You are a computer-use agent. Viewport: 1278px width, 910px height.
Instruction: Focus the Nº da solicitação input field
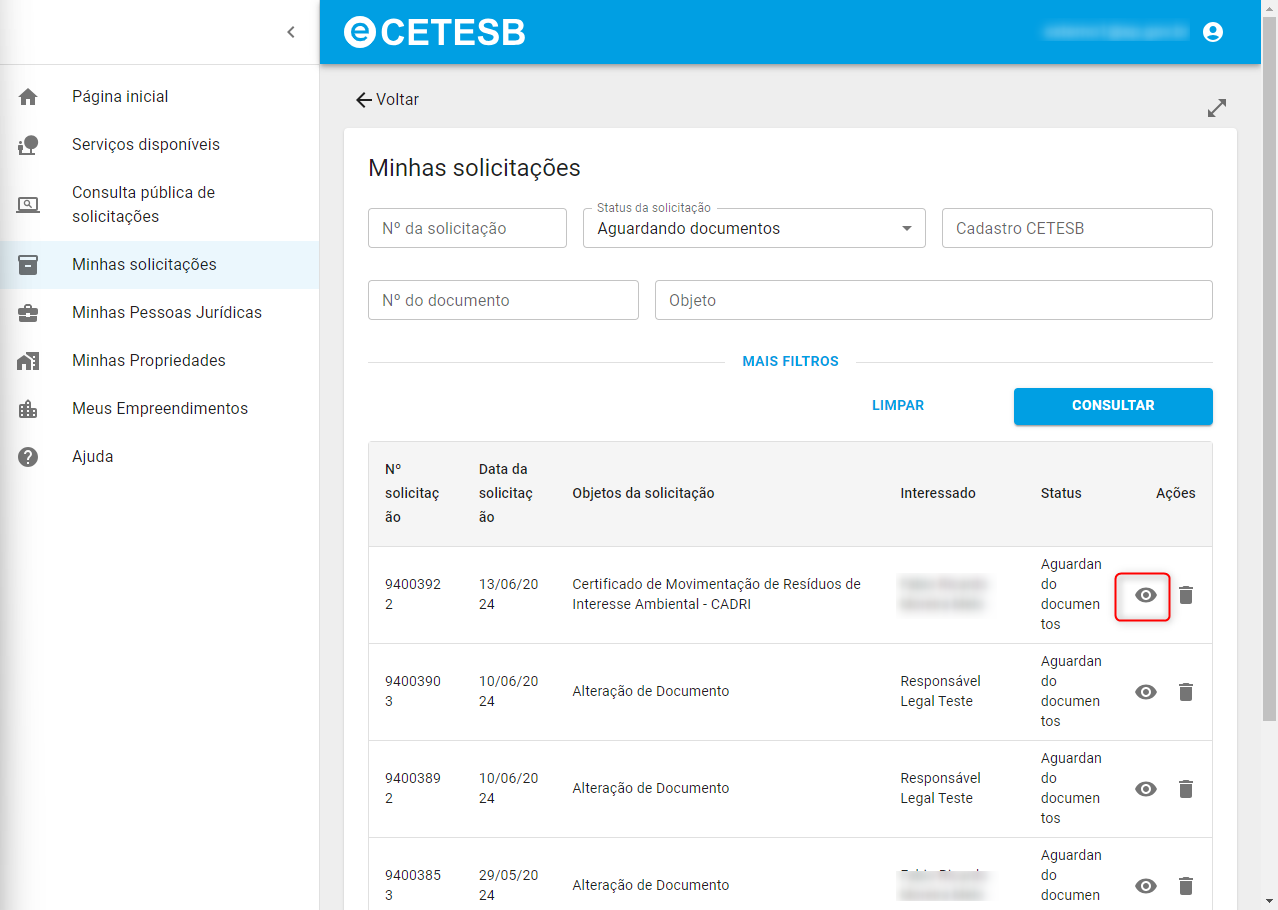(x=467, y=228)
